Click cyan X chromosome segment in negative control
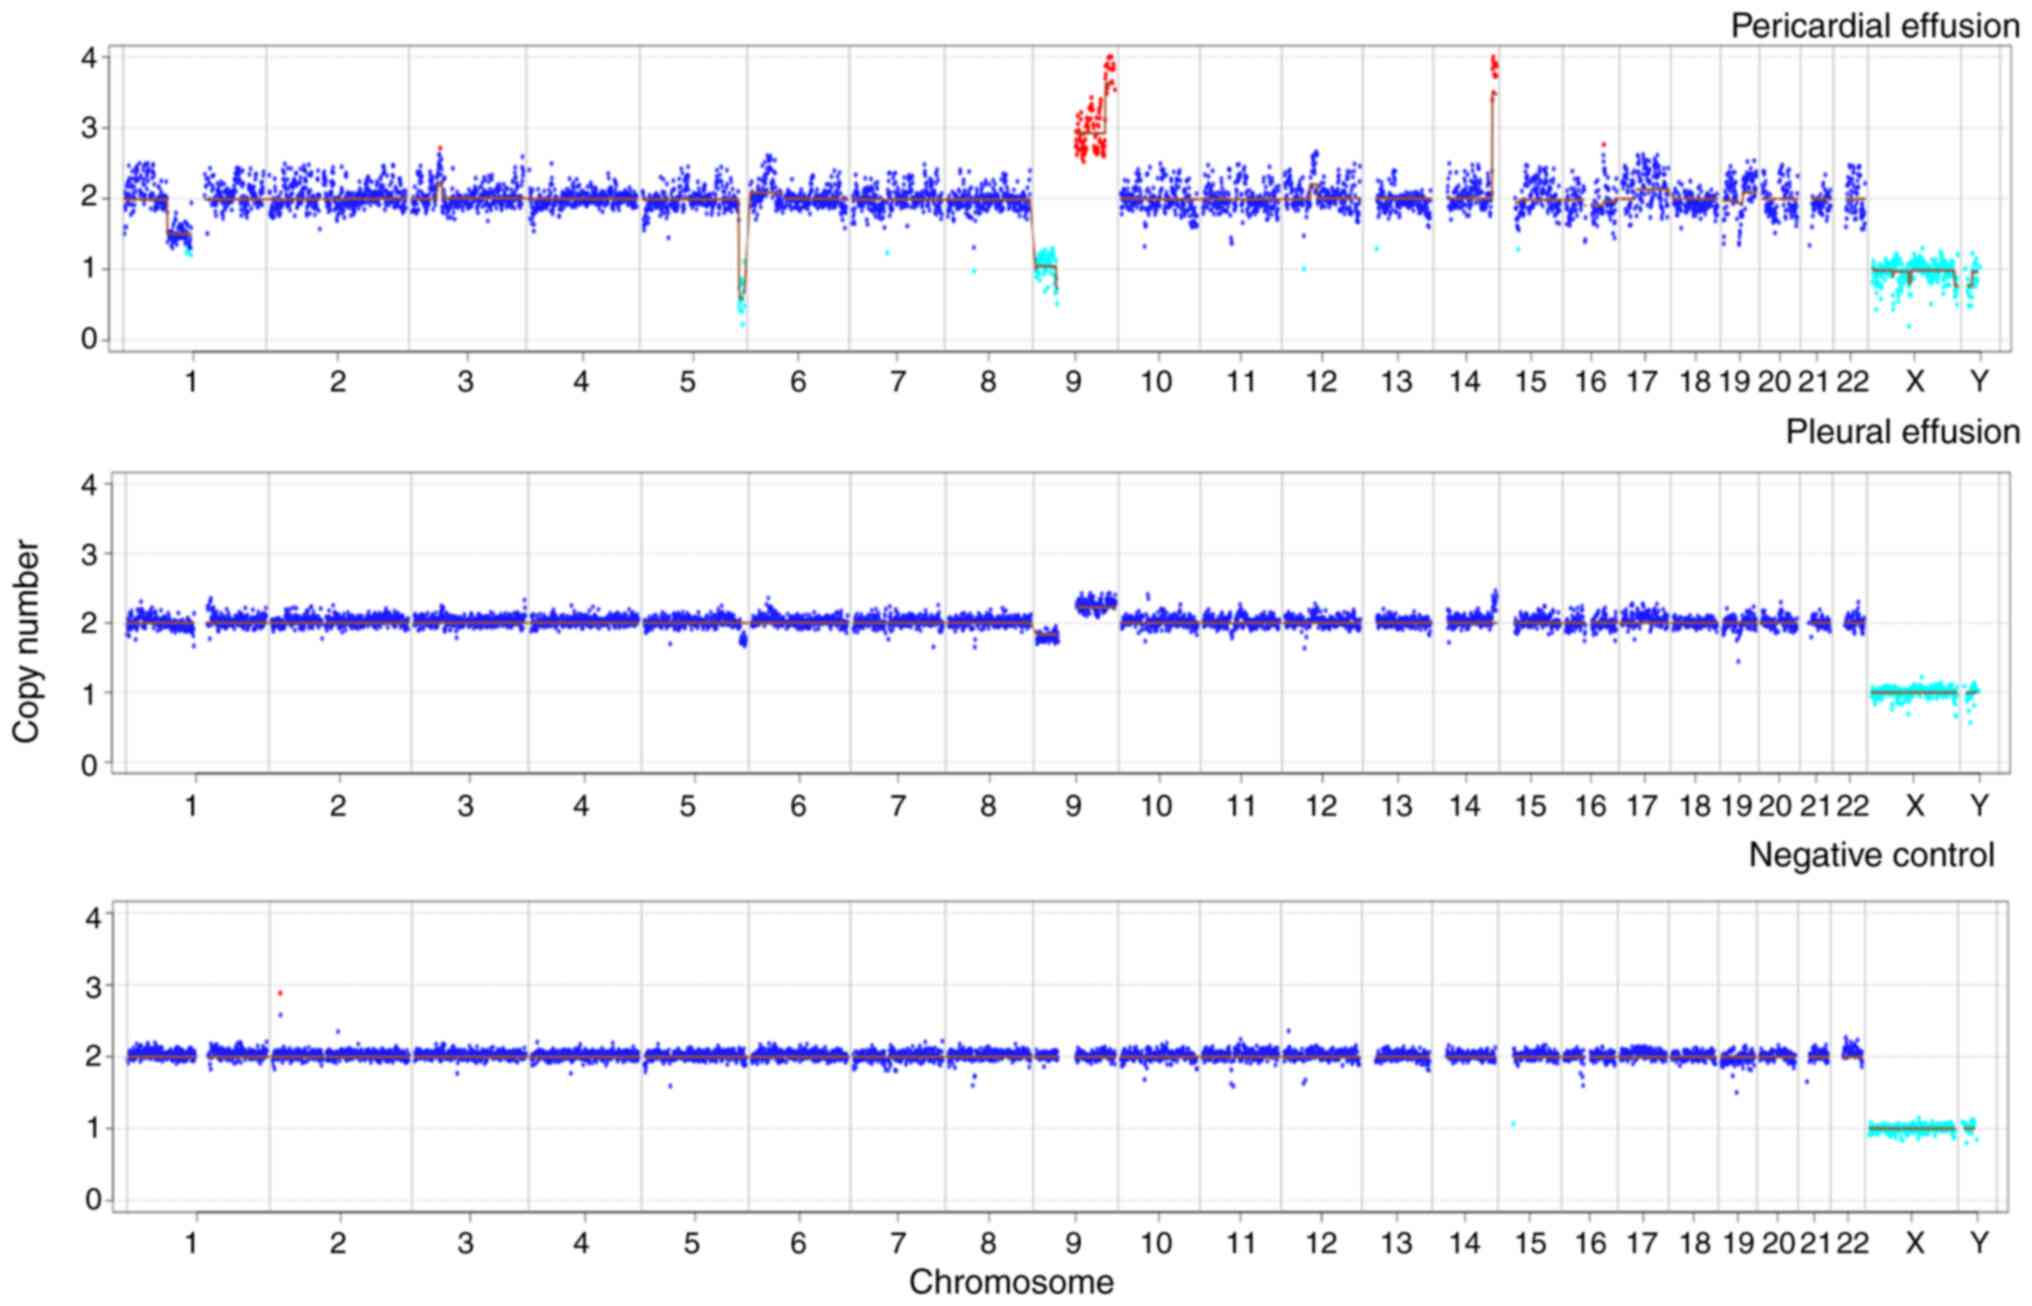The width and height of the screenshot is (2032, 1306). click(1912, 1129)
